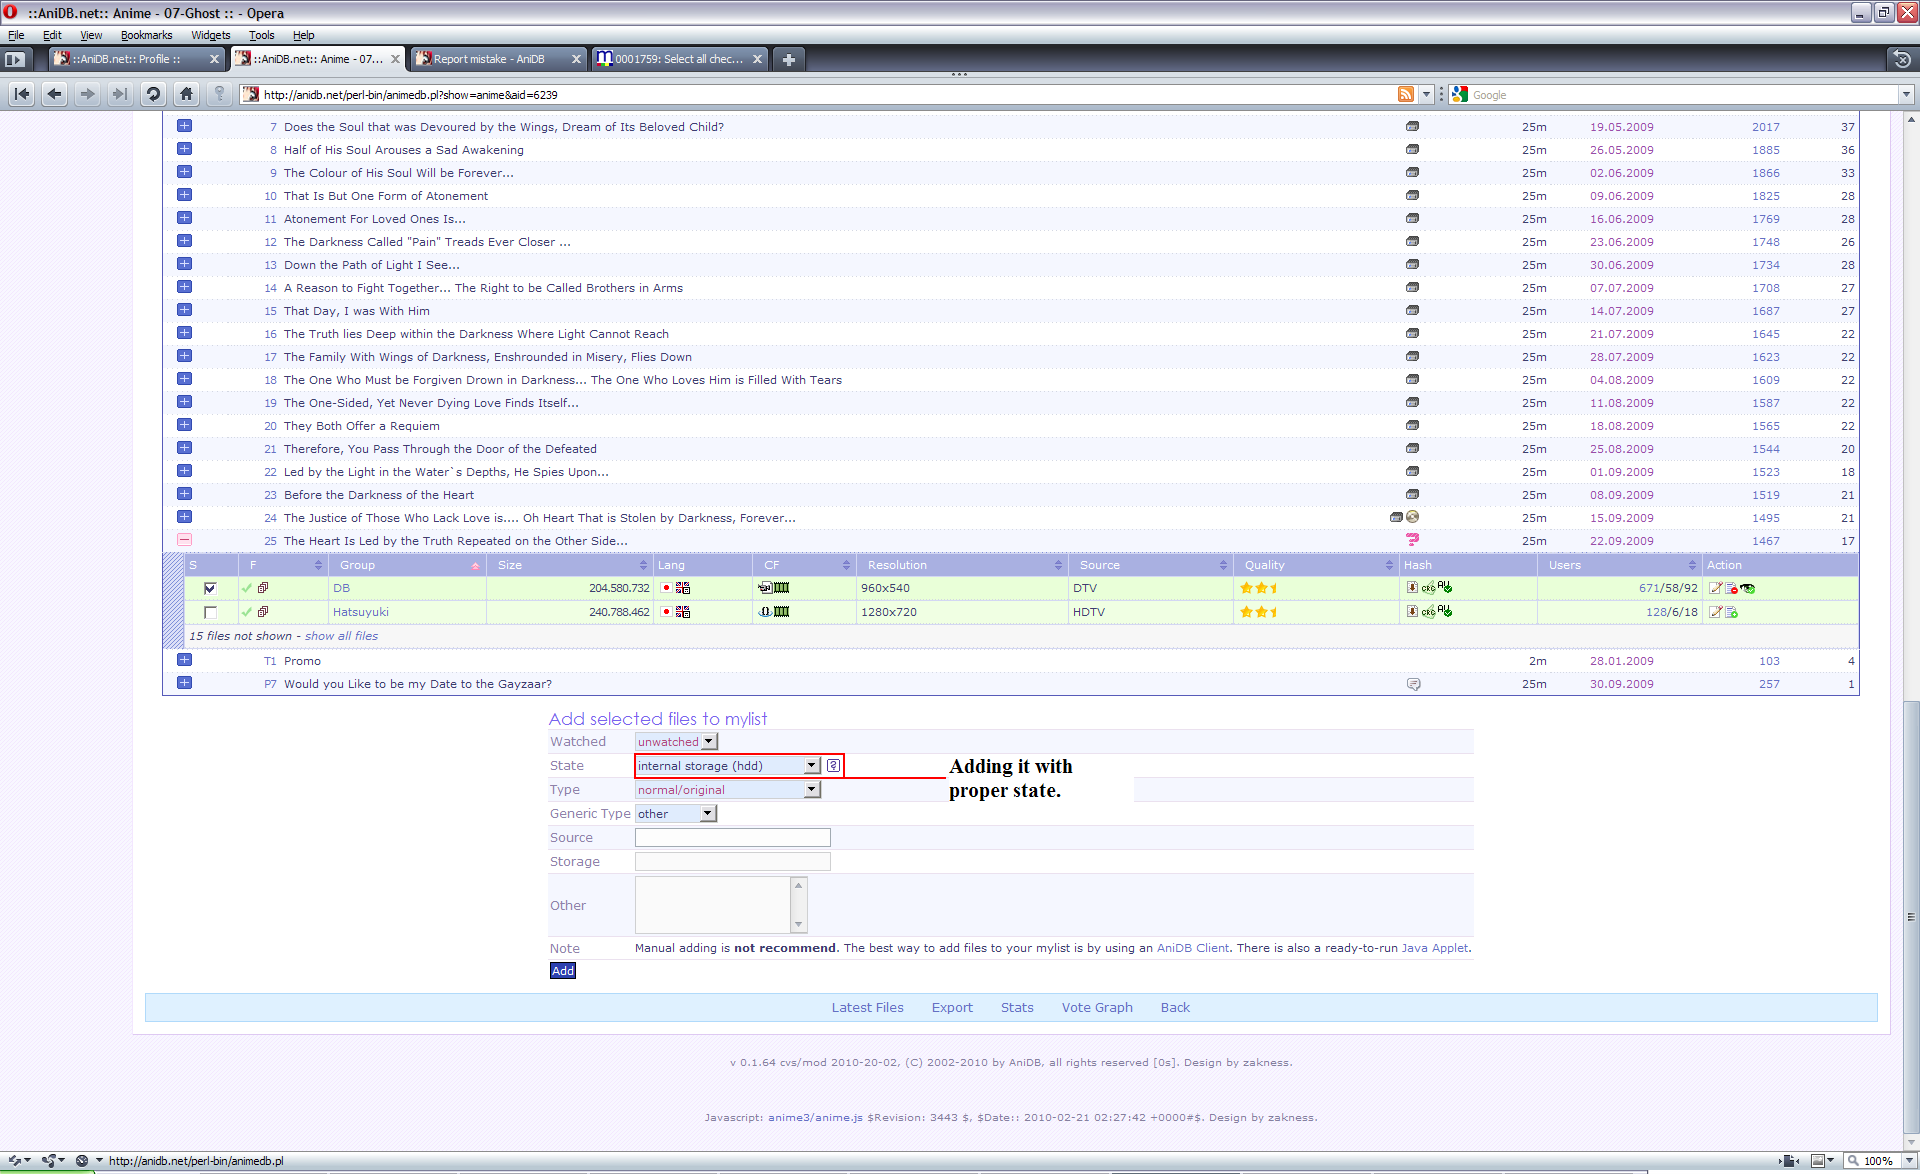Click the help icon beside State dropdown

[833, 765]
